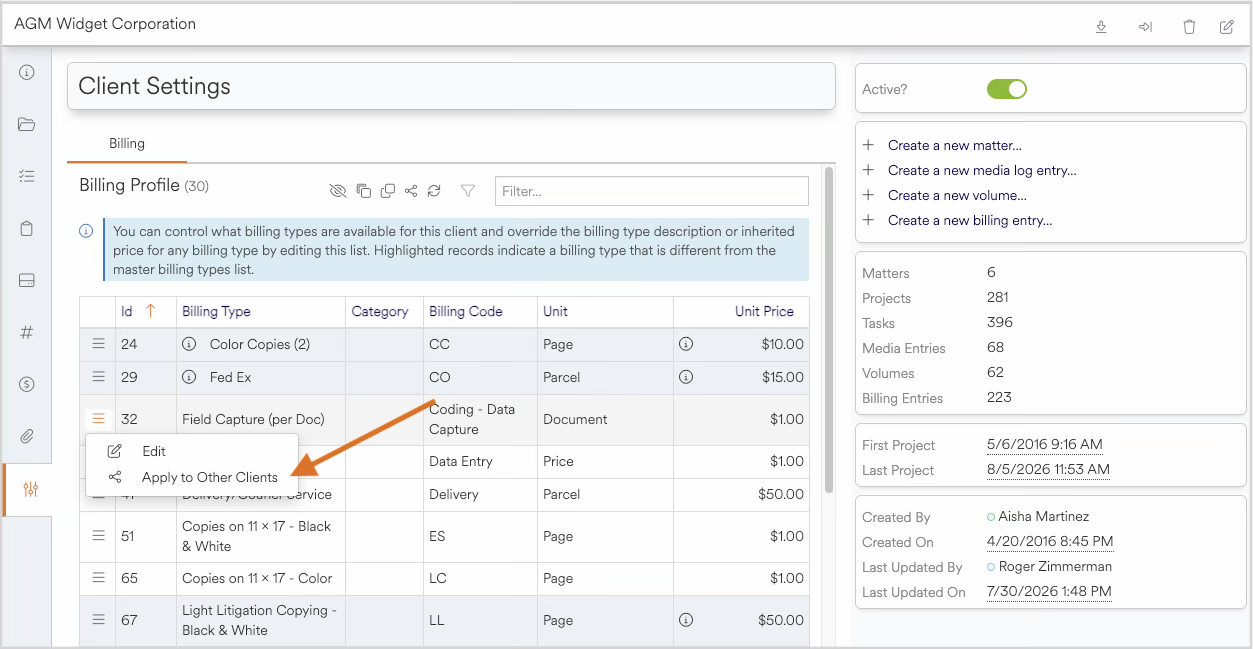The height and width of the screenshot is (649, 1253).
Task: Click Create a new volume link
Action: [x=957, y=195]
